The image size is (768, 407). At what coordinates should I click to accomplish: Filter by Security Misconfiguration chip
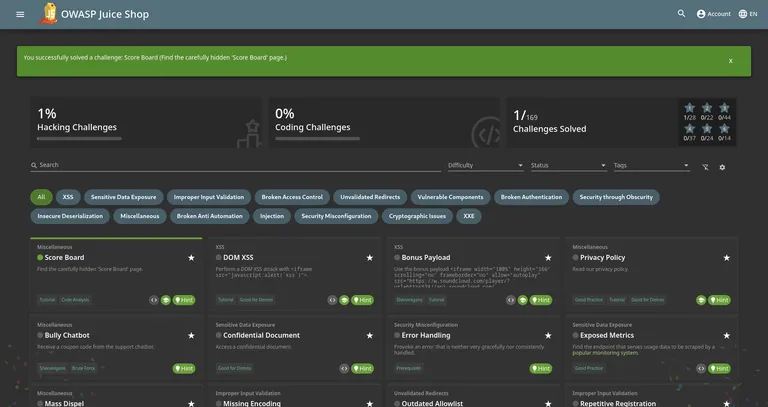pyautogui.click(x=336, y=216)
